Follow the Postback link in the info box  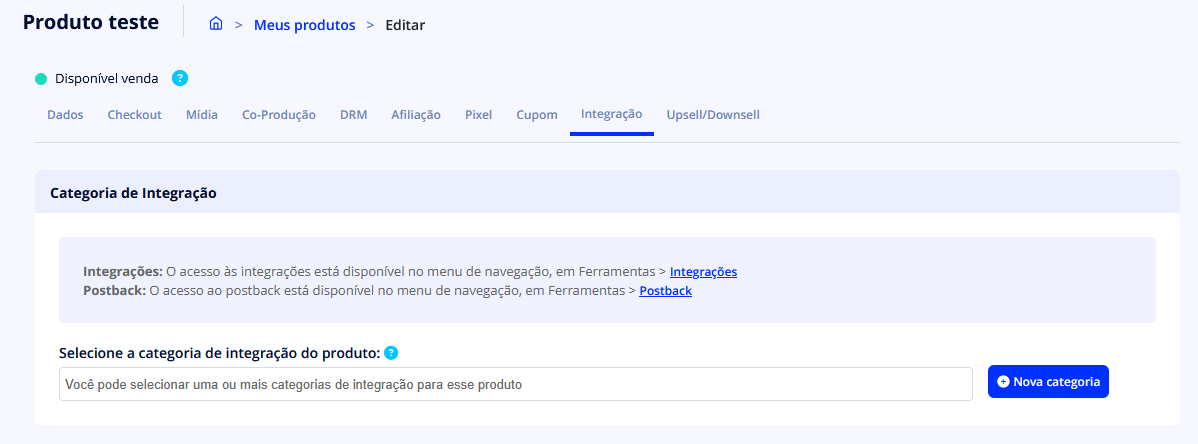(x=665, y=291)
